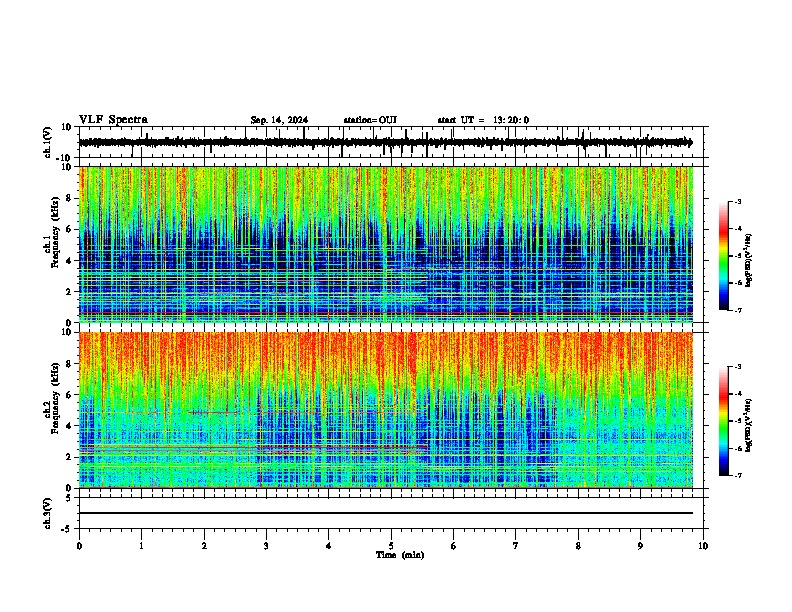Click the ch.2 spectrogram panel

click(x=385, y=410)
